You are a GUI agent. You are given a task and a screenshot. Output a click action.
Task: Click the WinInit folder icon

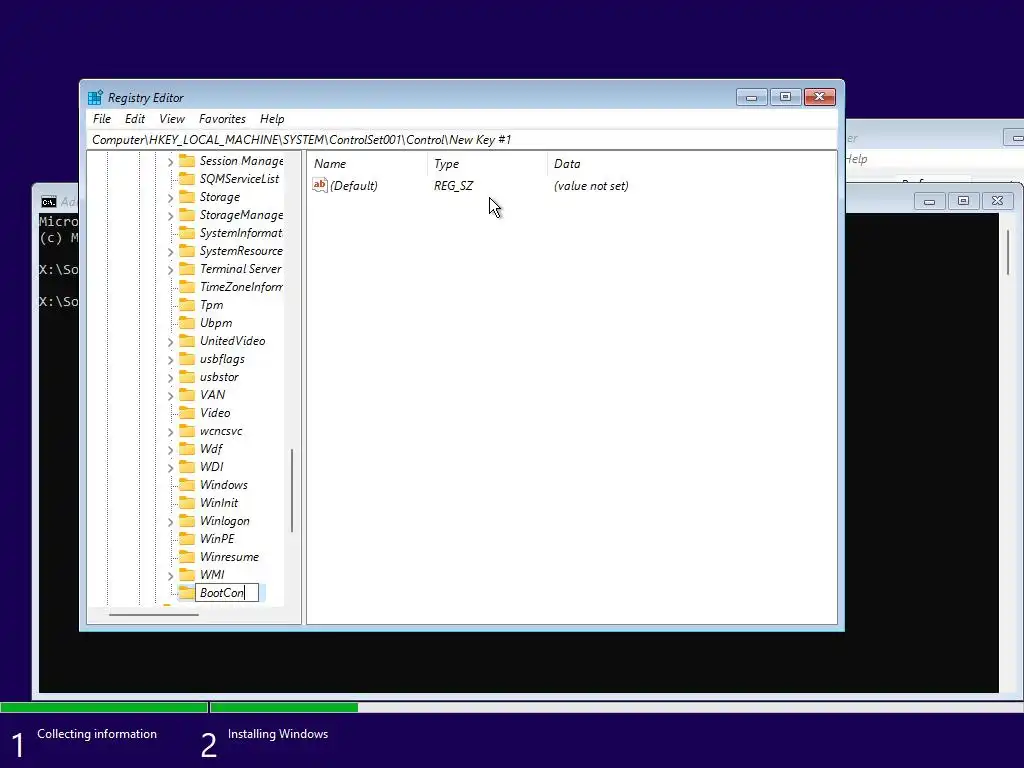coord(187,502)
